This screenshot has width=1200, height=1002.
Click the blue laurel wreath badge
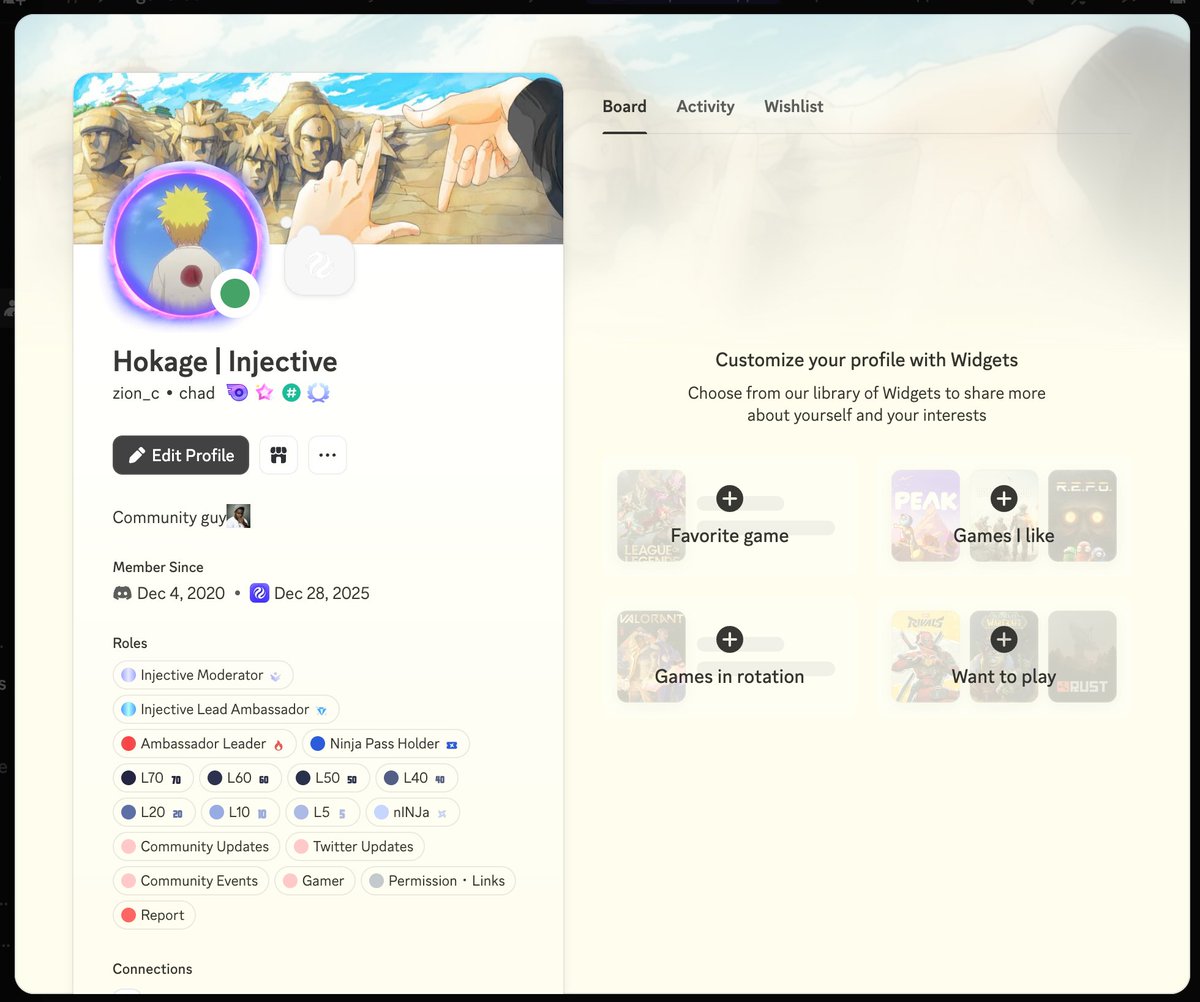pyautogui.click(x=318, y=393)
